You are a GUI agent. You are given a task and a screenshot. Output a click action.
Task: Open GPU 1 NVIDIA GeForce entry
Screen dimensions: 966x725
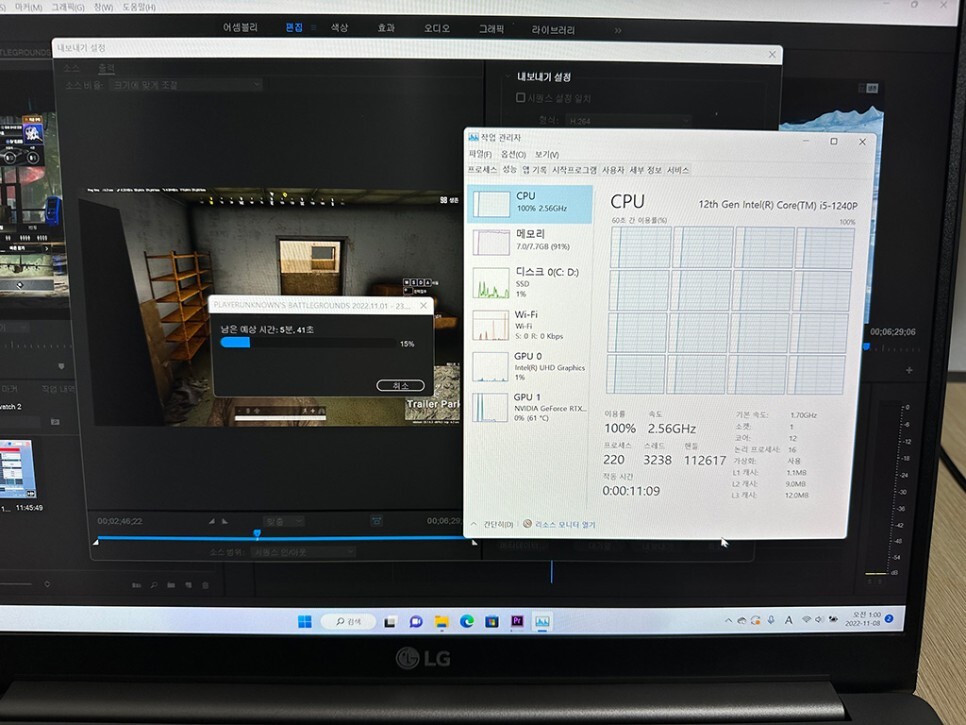coord(530,407)
